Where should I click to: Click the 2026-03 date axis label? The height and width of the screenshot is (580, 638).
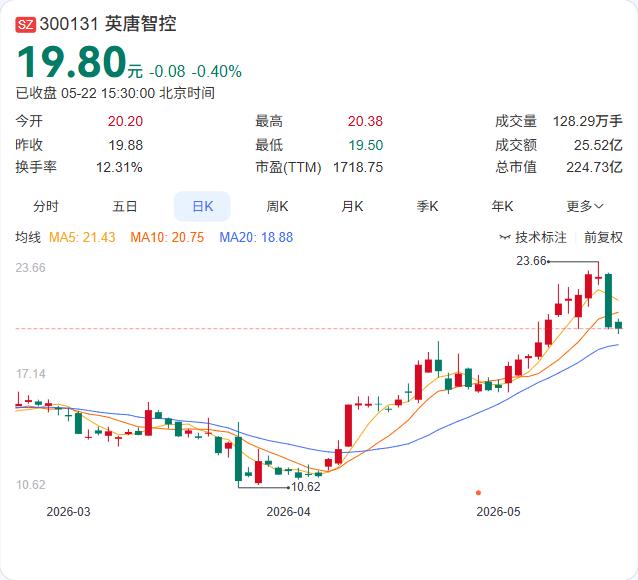click(68, 512)
